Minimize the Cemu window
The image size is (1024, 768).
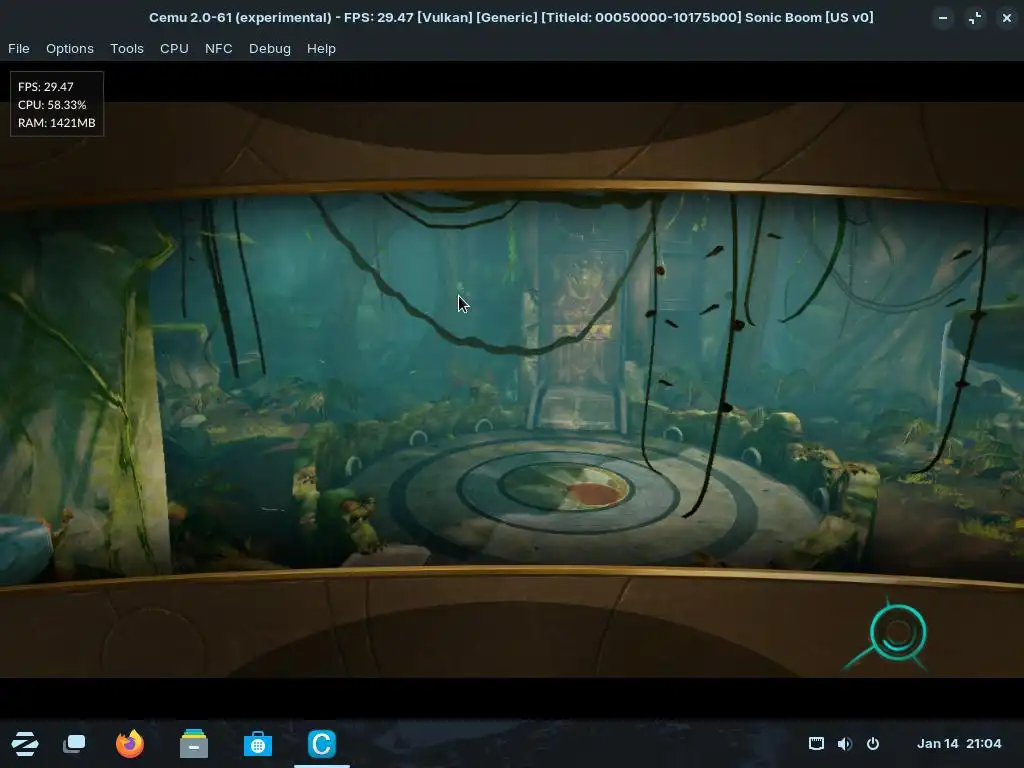point(942,18)
